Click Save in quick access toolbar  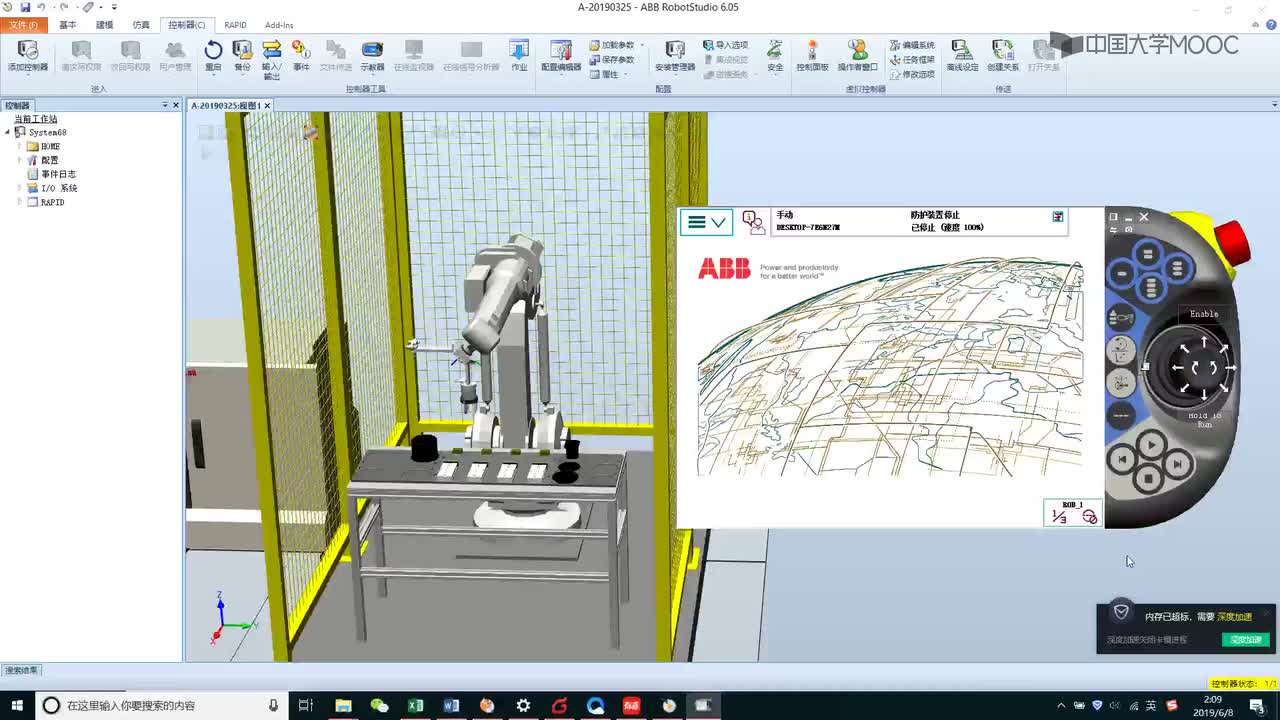[x=25, y=7]
